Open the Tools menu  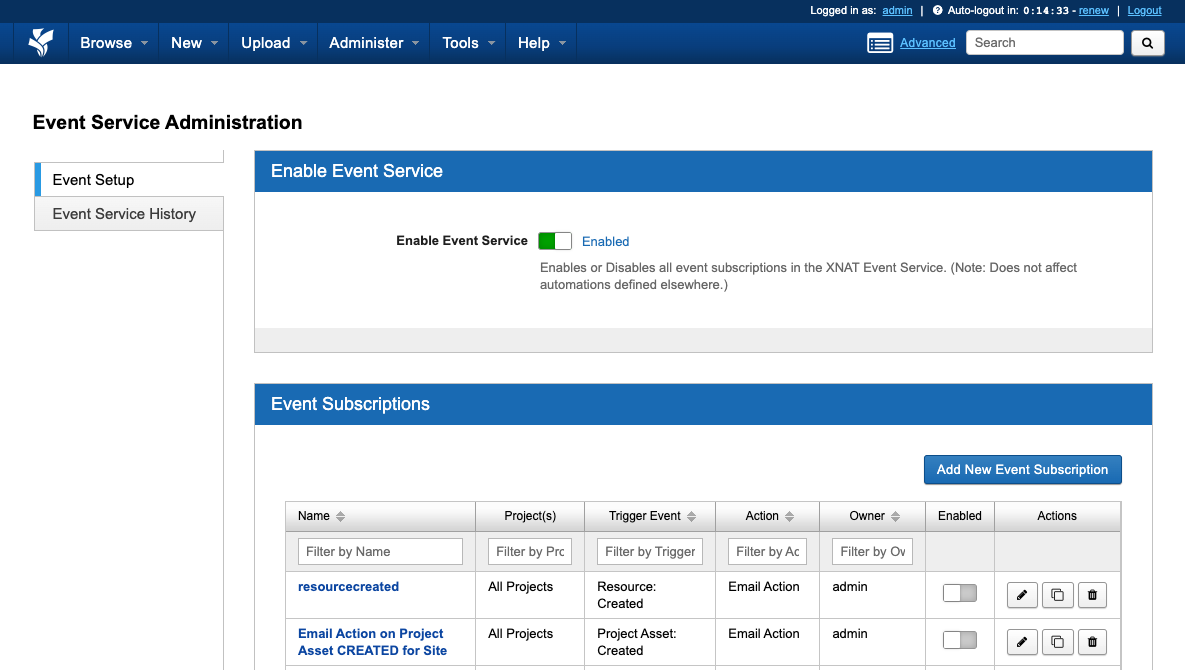pyautogui.click(x=468, y=43)
